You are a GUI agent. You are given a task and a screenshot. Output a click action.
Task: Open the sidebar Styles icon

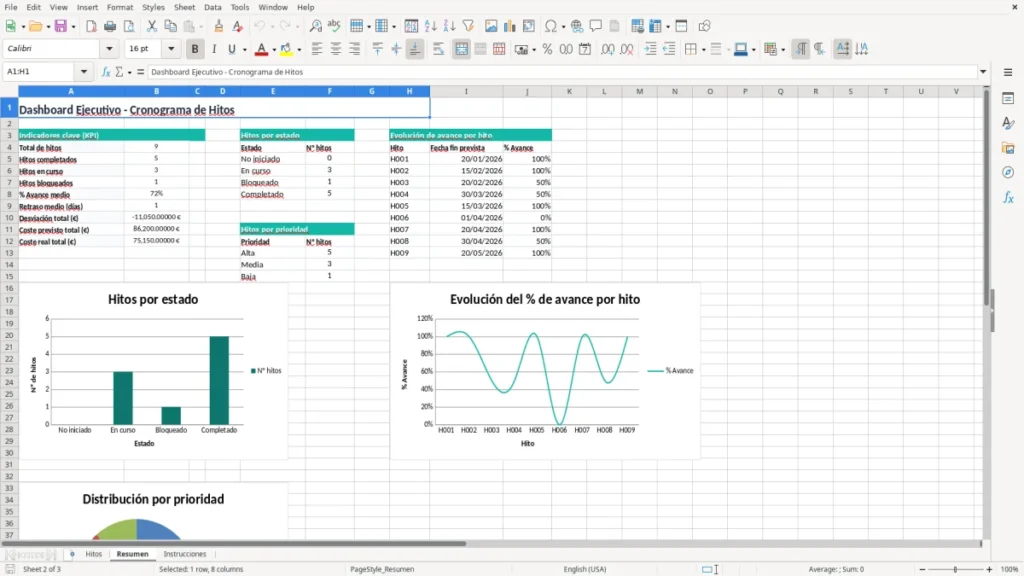[x=1008, y=123]
